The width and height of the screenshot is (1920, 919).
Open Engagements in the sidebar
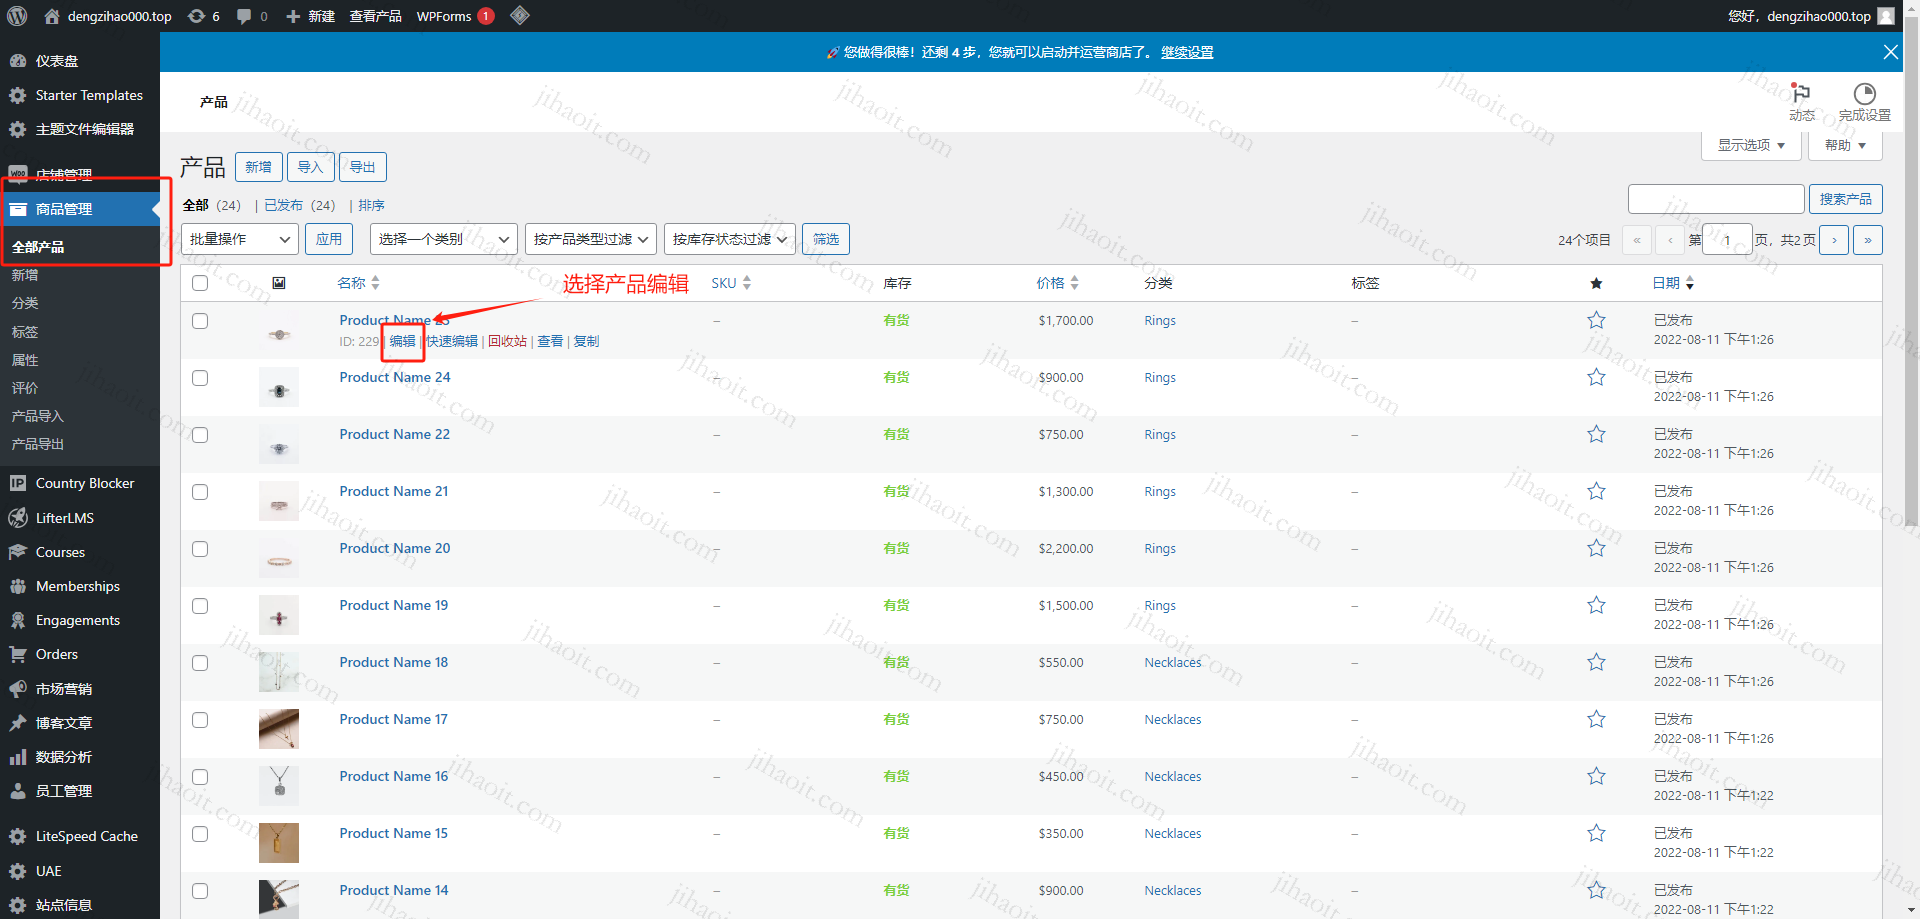point(80,620)
